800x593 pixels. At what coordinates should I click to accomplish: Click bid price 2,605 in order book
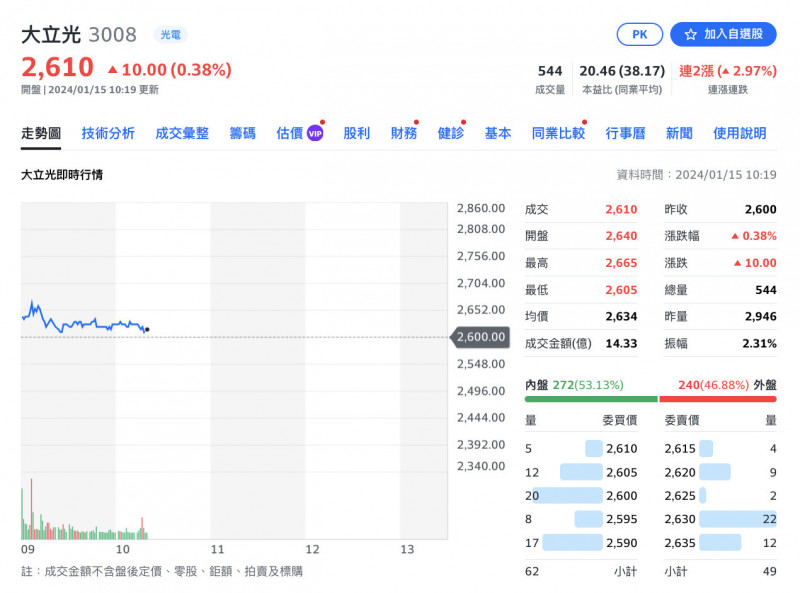click(621, 473)
